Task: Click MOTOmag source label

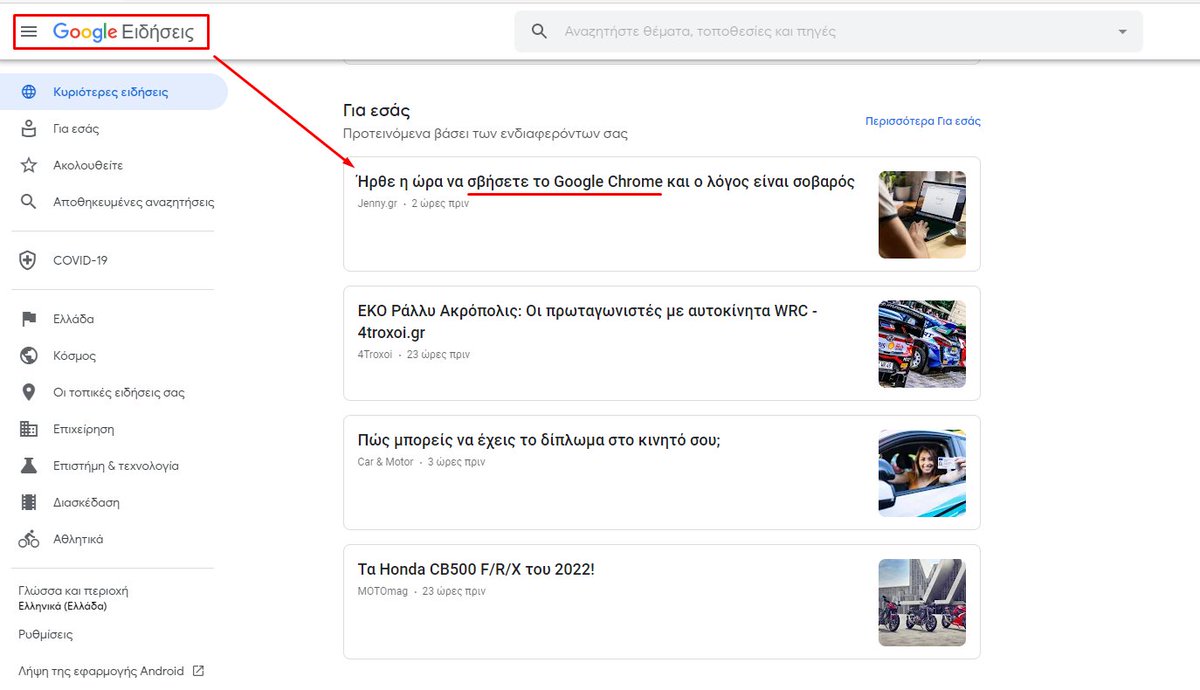Action: click(x=382, y=591)
